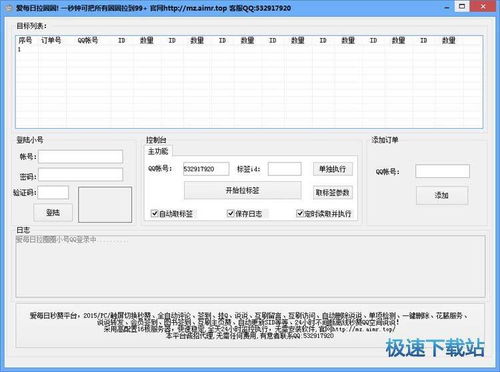
Task: Click the QQ帐号 field containing 532917920
Action: (x=206, y=169)
